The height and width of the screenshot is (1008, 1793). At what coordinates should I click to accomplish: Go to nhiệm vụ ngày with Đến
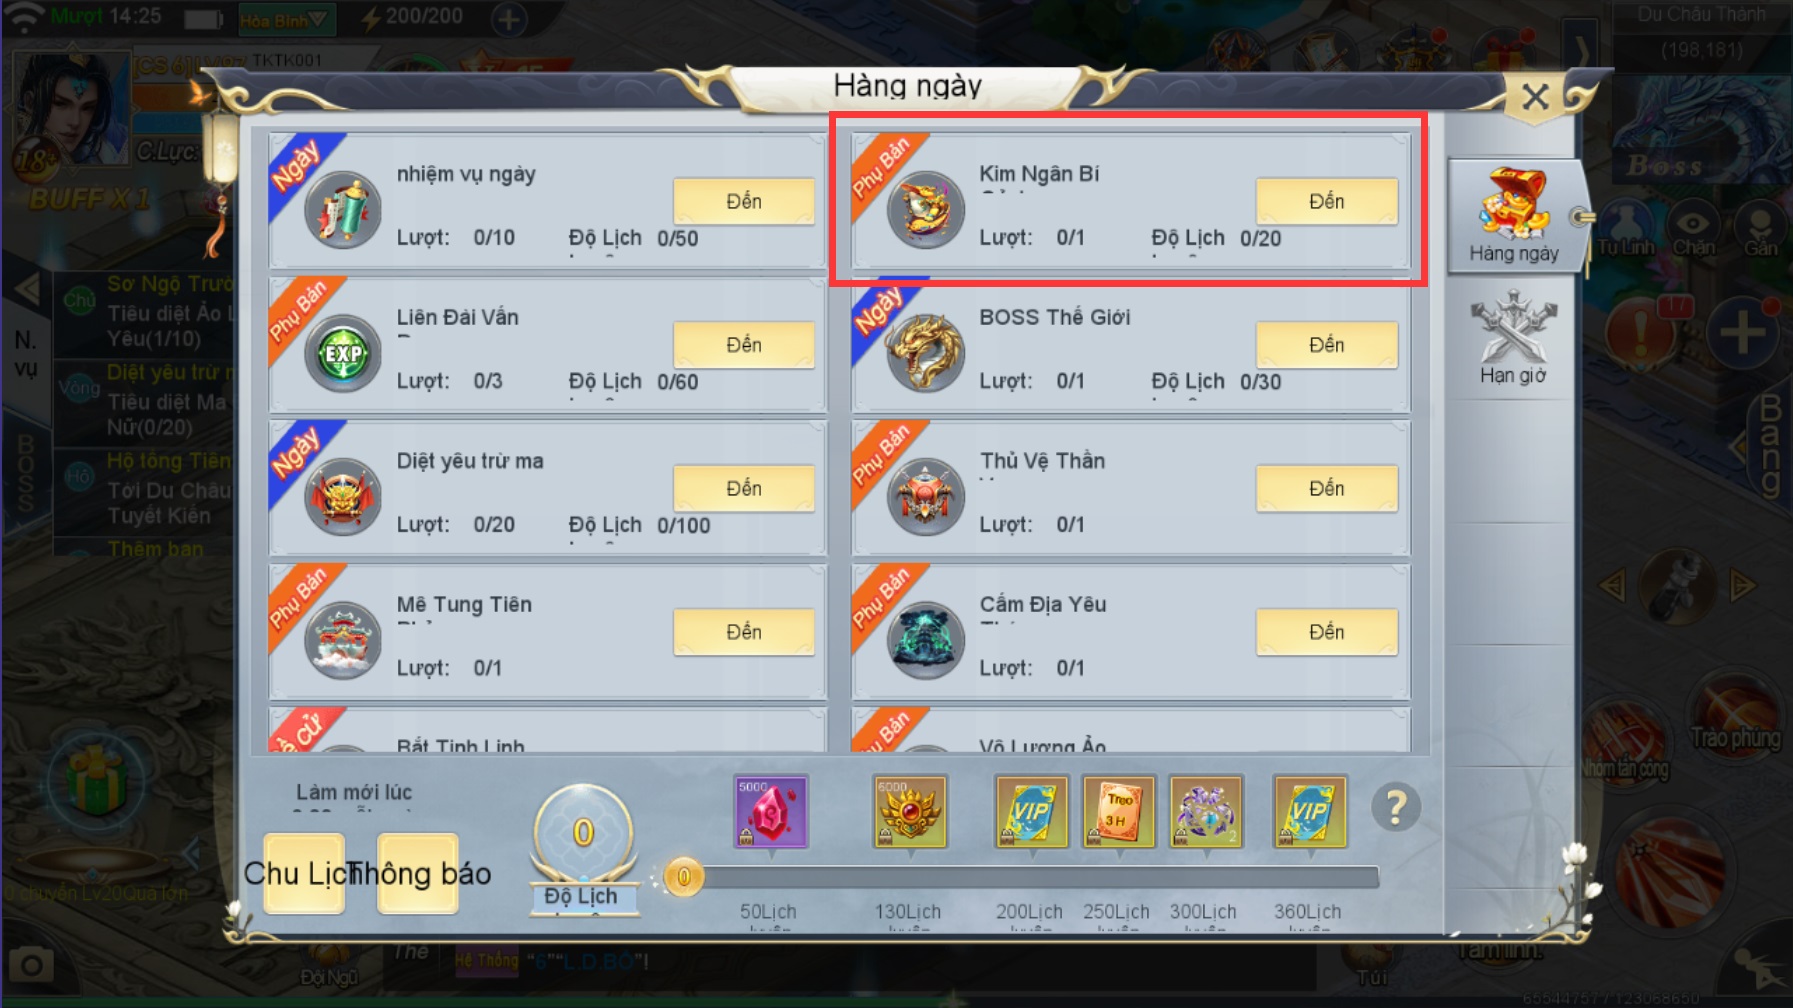pyautogui.click(x=744, y=201)
